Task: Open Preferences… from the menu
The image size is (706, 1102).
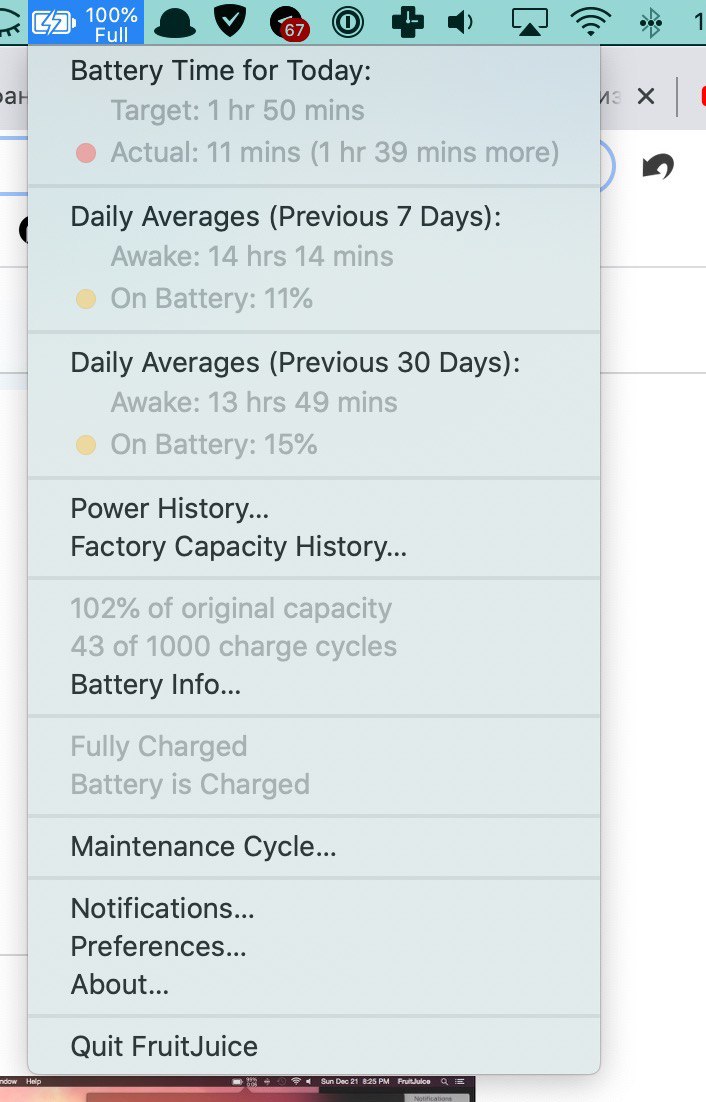Action: (158, 946)
